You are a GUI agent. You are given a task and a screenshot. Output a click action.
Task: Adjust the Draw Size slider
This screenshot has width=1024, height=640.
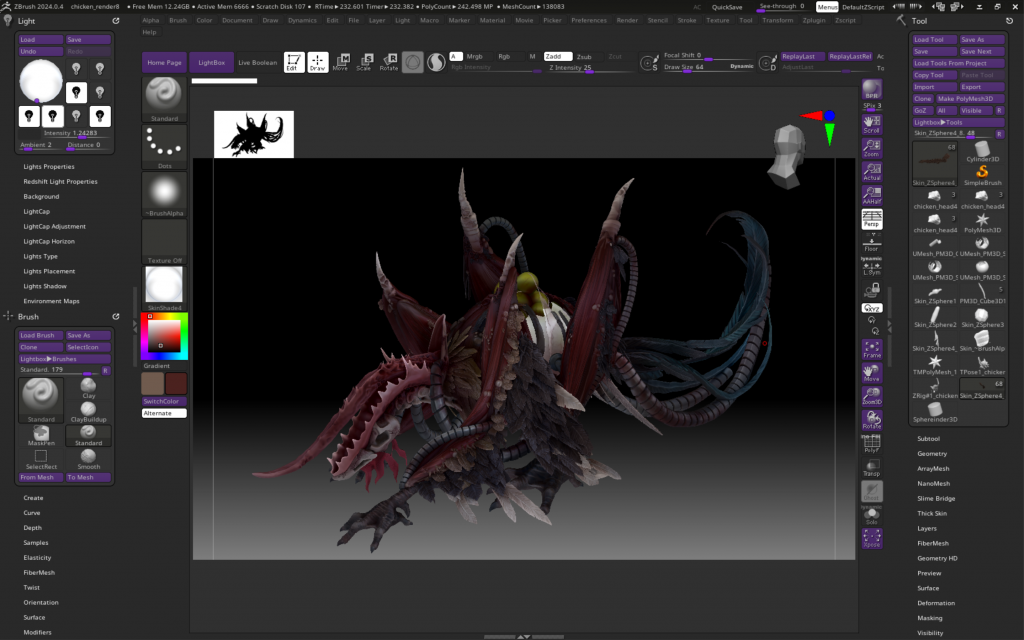tap(709, 67)
